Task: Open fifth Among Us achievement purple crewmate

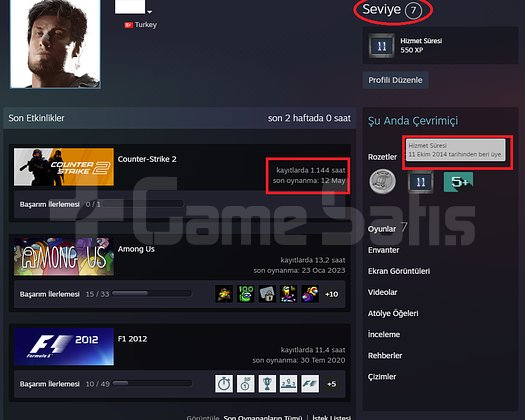Action: [310, 294]
